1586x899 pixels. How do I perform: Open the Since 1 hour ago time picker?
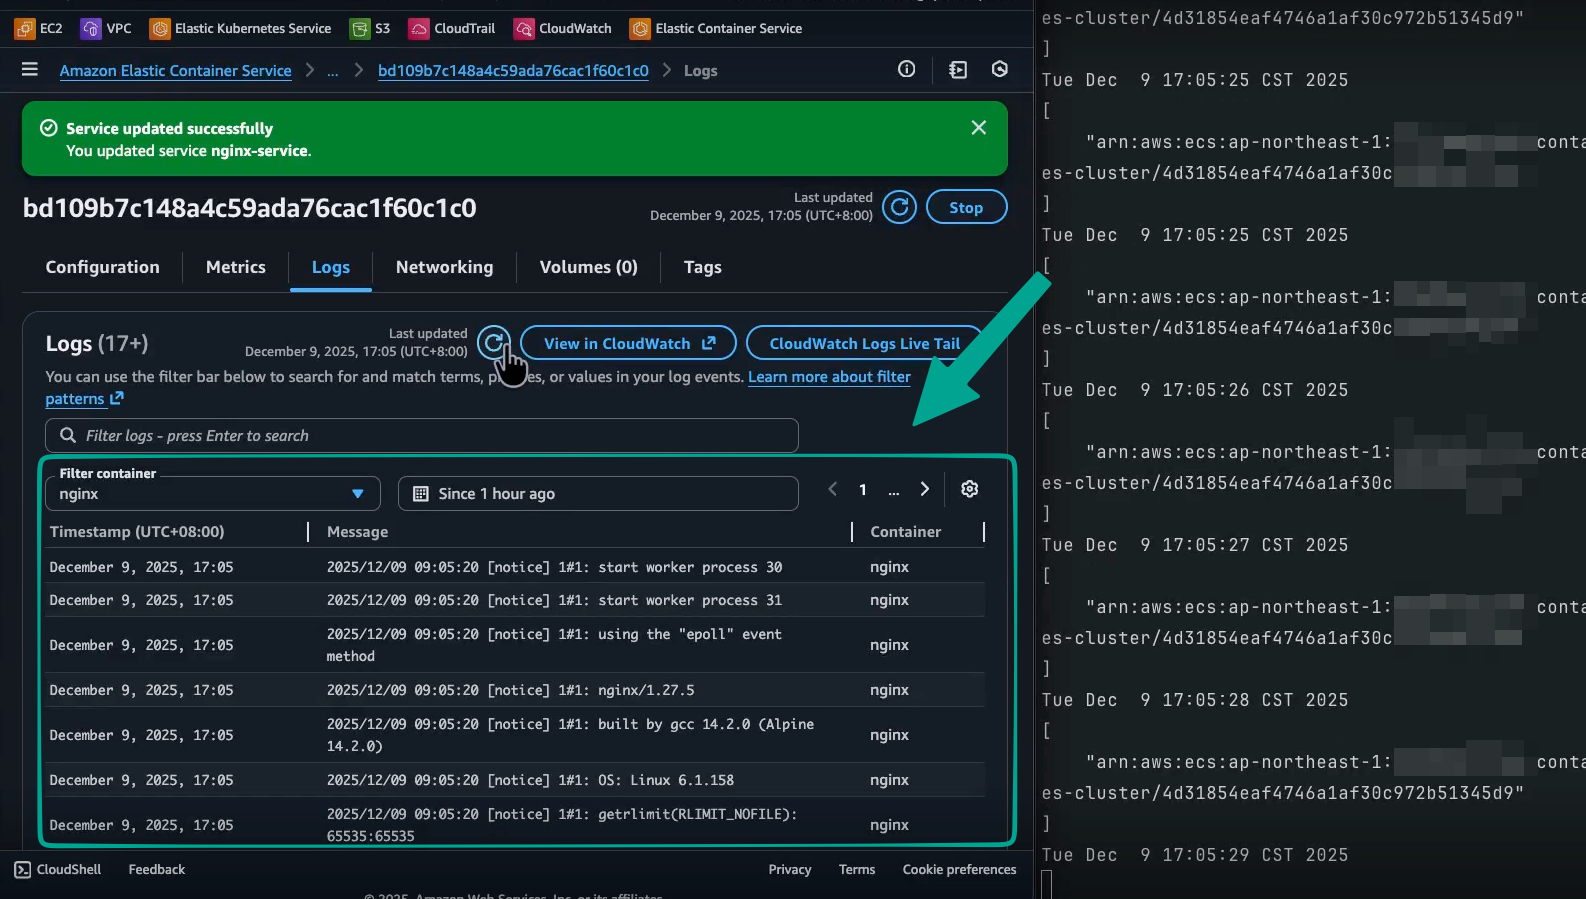[598, 494]
